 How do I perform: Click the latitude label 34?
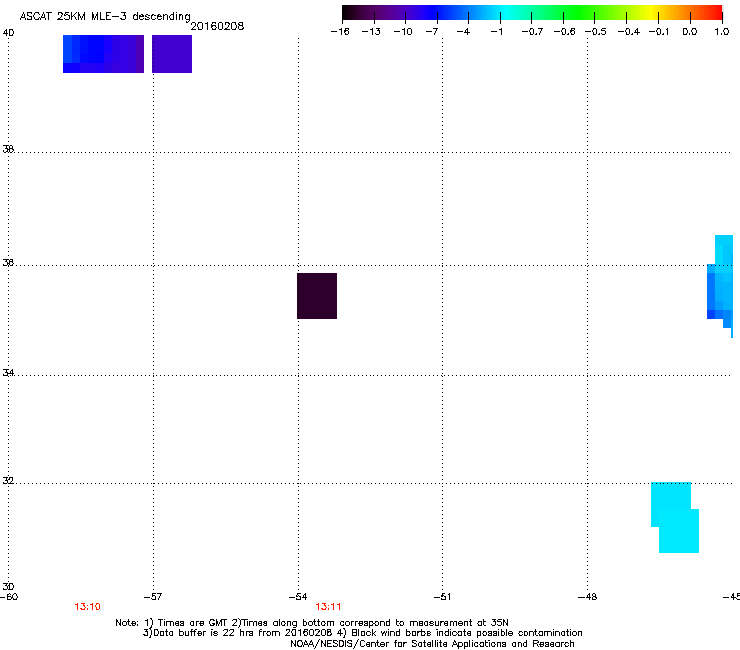8,373
